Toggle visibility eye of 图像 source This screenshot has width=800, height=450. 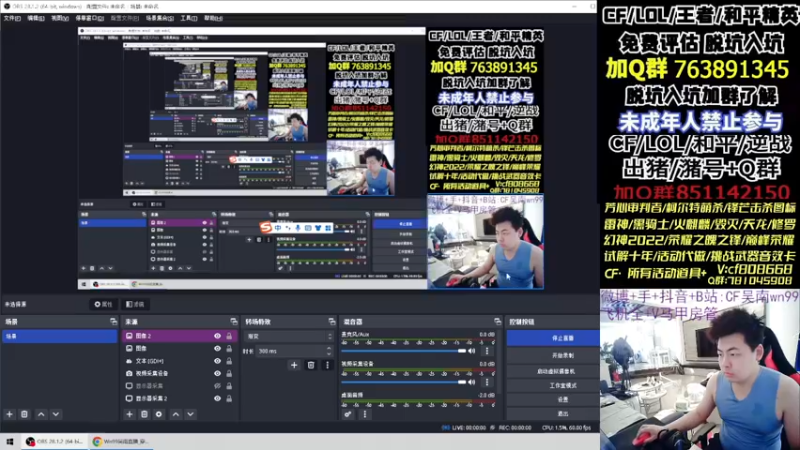pyautogui.click(x=217, y=348)
